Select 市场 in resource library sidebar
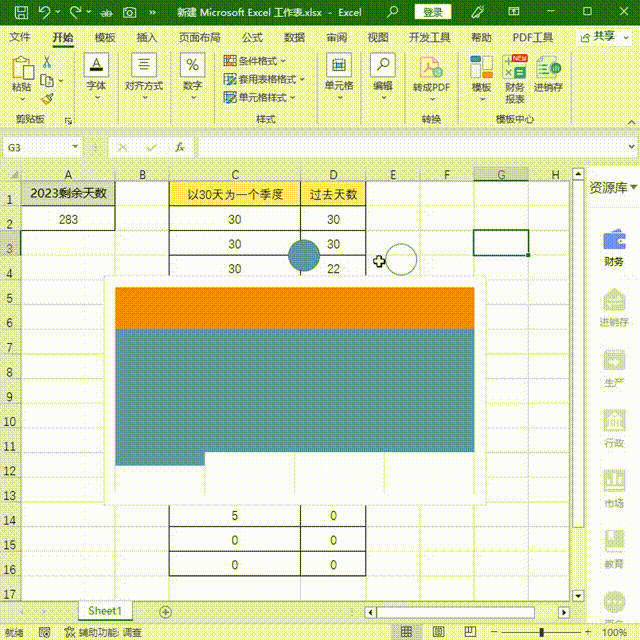 (614, 489)
